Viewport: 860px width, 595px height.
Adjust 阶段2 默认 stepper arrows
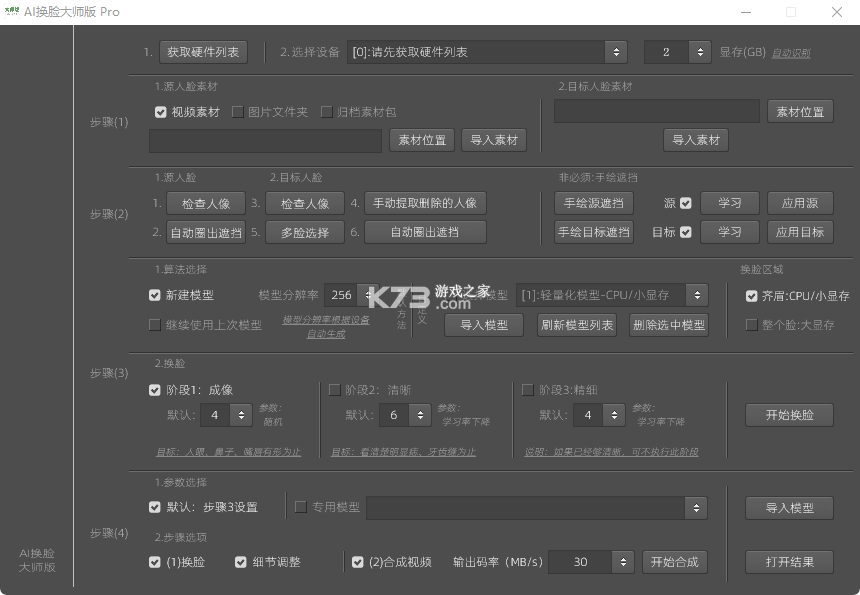point(420,415)
